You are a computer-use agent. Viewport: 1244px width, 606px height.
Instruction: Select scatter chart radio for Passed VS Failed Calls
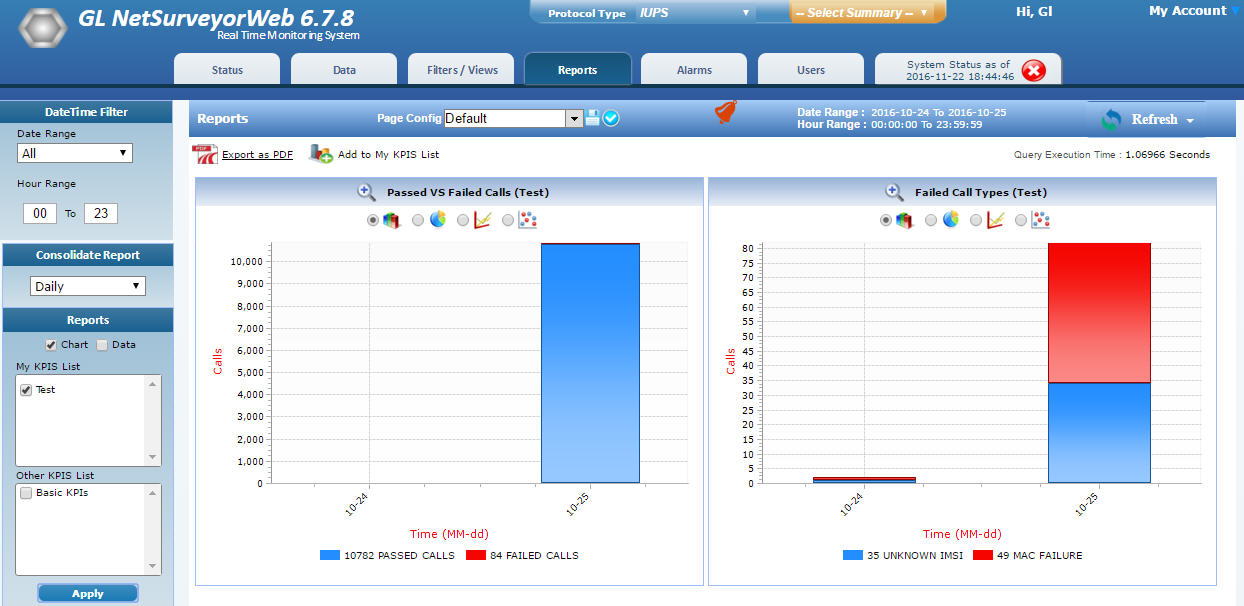click(508, 220)
